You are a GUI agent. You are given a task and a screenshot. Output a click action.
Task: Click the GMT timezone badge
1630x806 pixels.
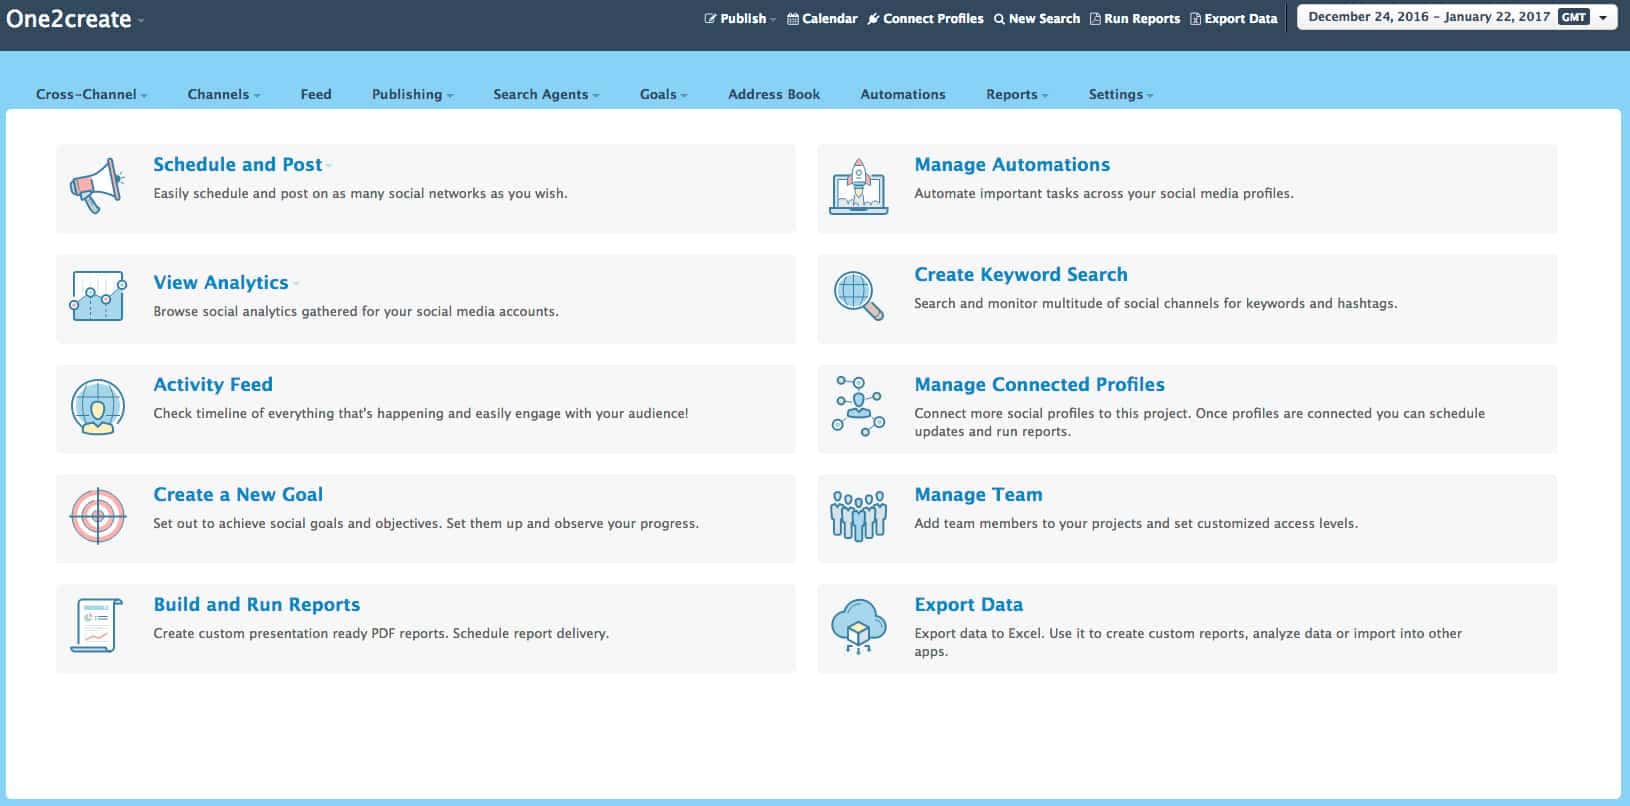point(1574,17)
